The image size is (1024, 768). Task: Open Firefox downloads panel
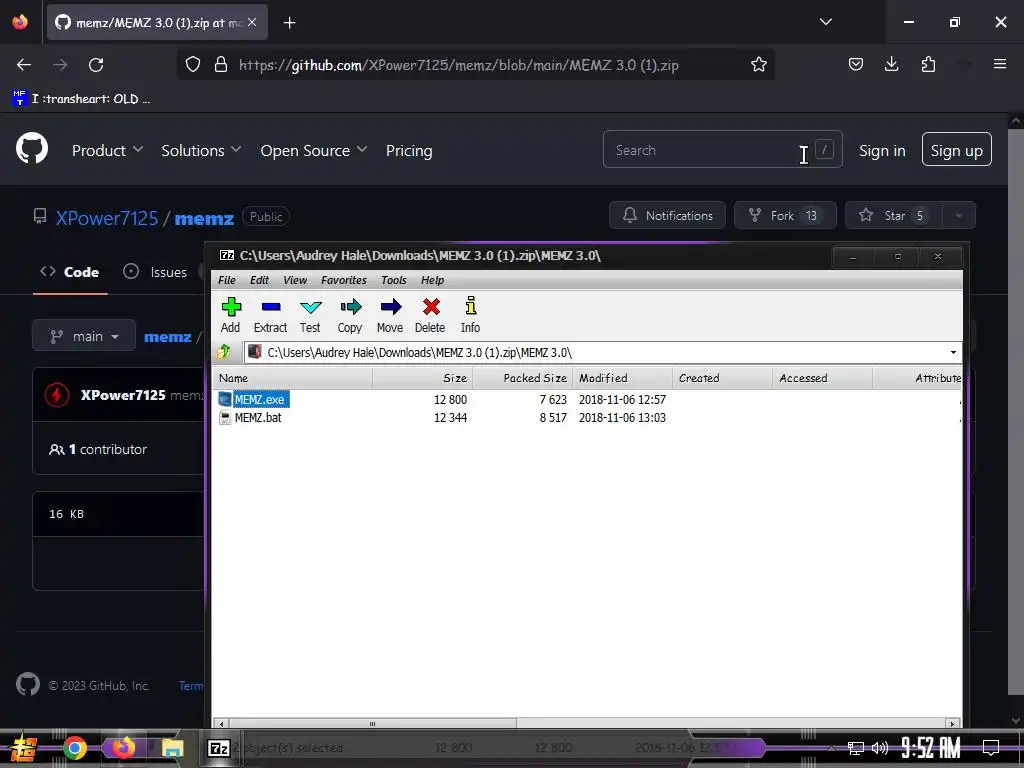tap(891, 64)
